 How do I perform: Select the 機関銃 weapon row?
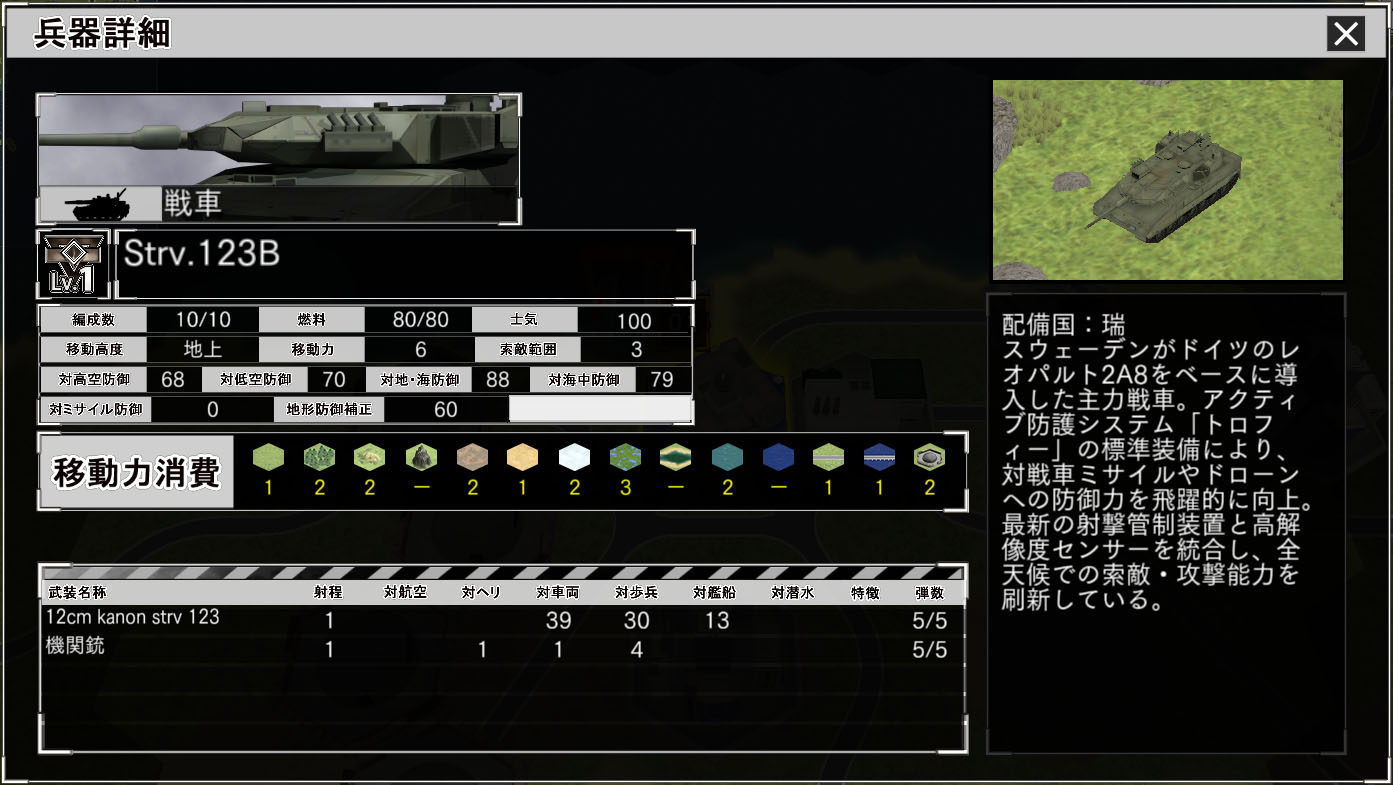coord(503,649)
